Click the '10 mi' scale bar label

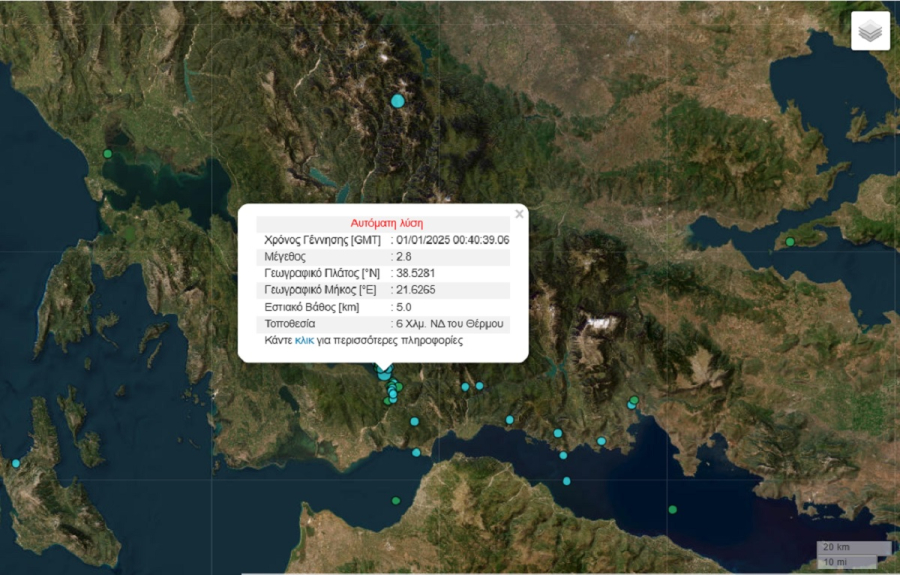tap(836, 562)
